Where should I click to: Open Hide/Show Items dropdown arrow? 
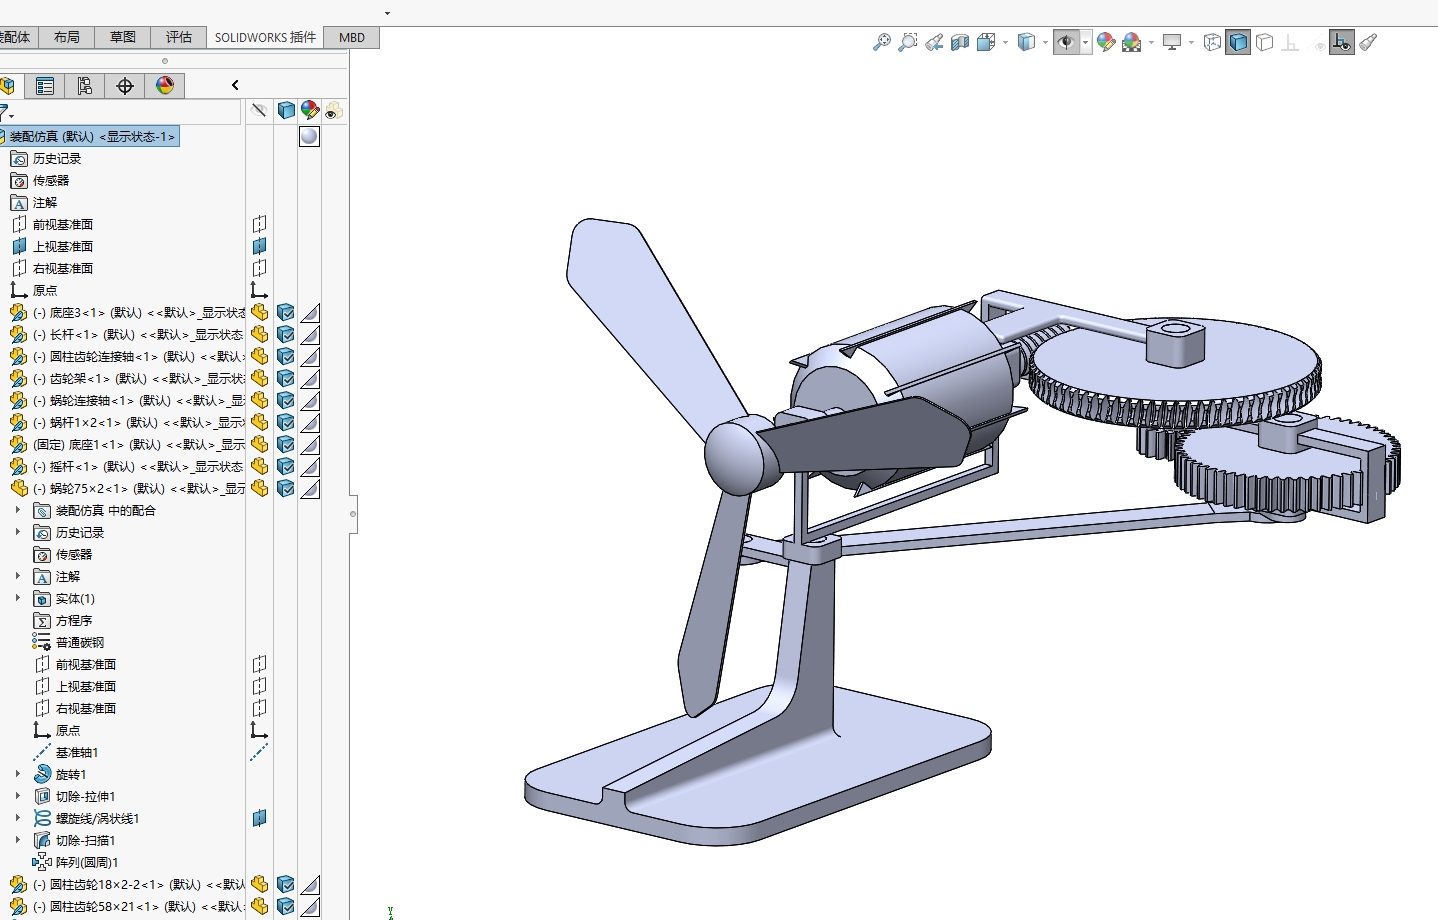tap(1085, 42)
